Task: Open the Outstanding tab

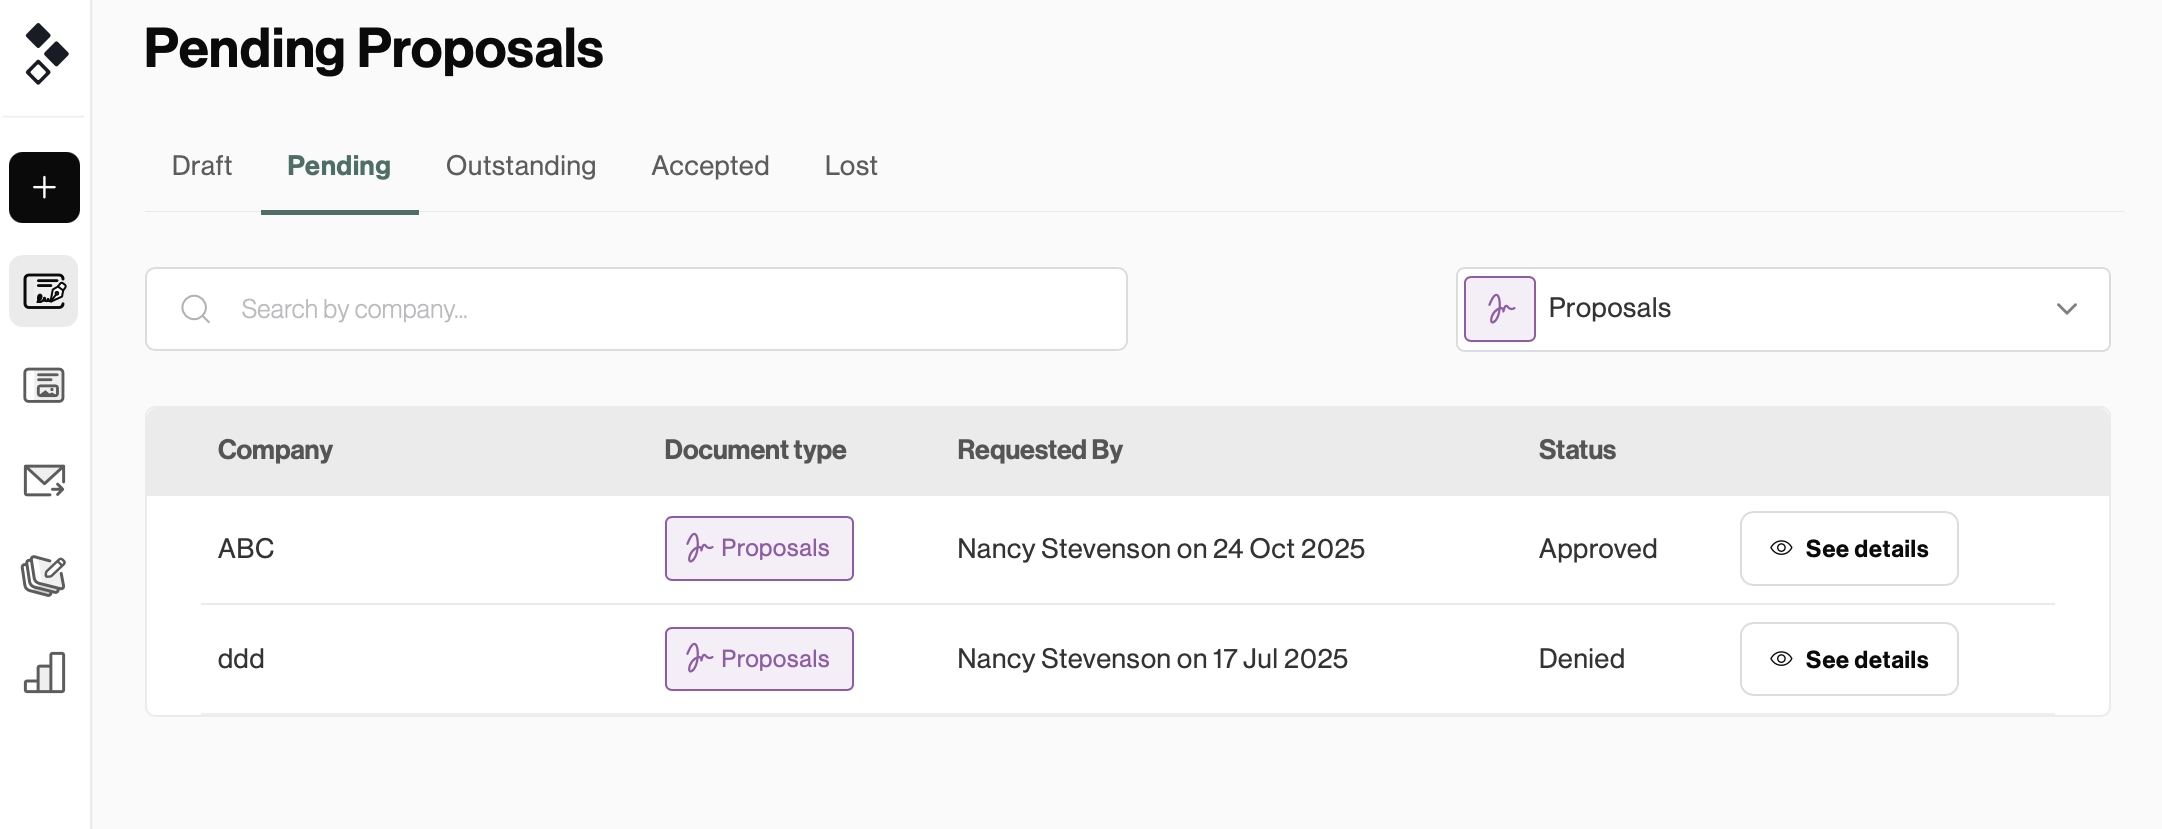Action: 521,166
